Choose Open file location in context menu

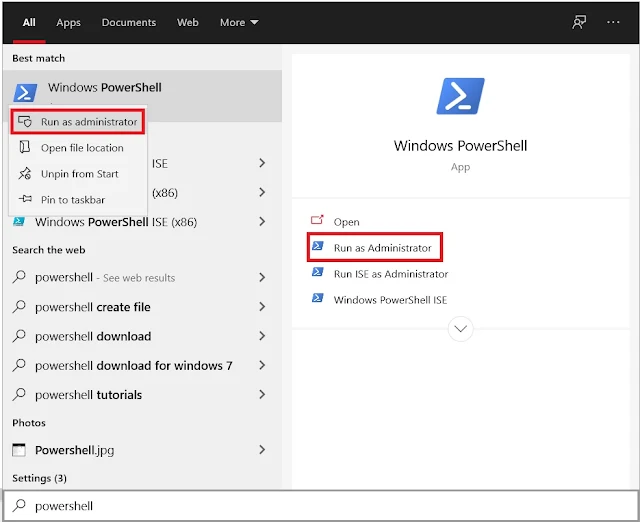click(78, 148)
